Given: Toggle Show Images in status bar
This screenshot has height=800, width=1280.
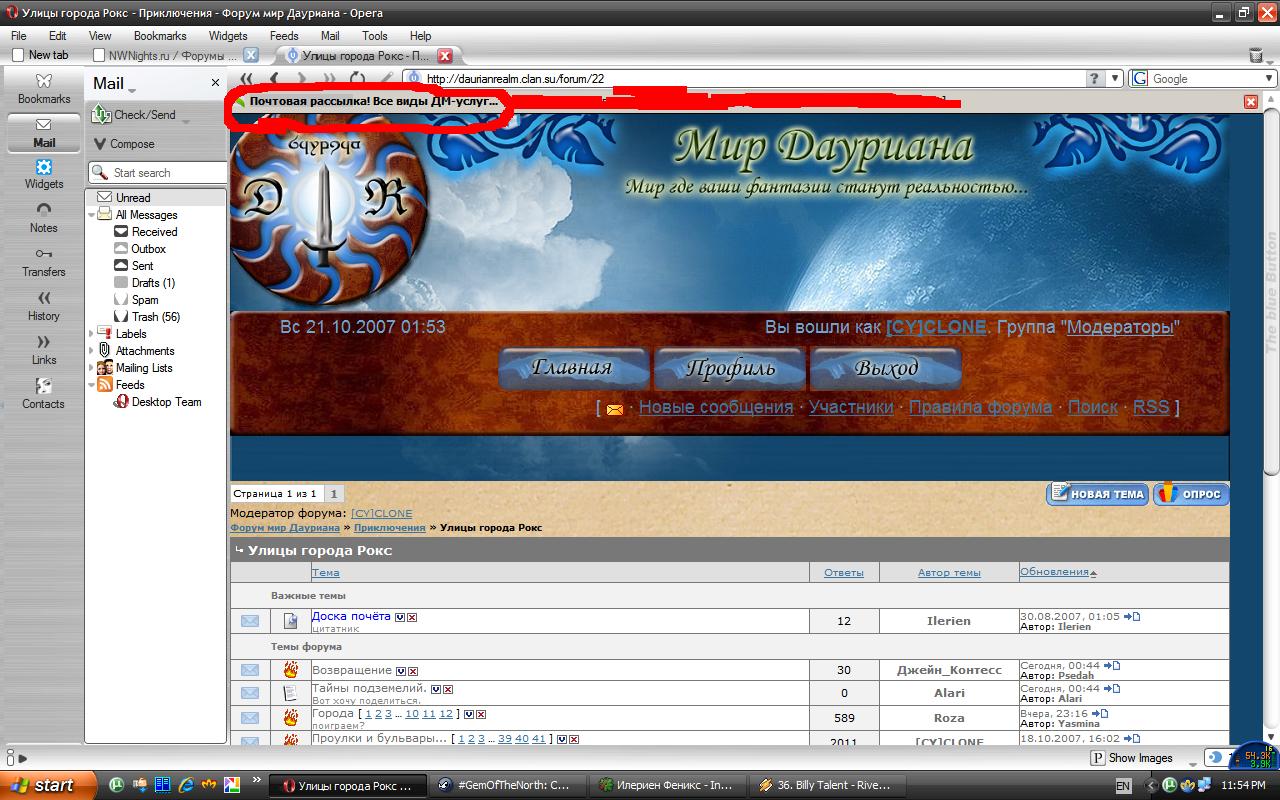Looking at the screenshot, I should 1132,758.
